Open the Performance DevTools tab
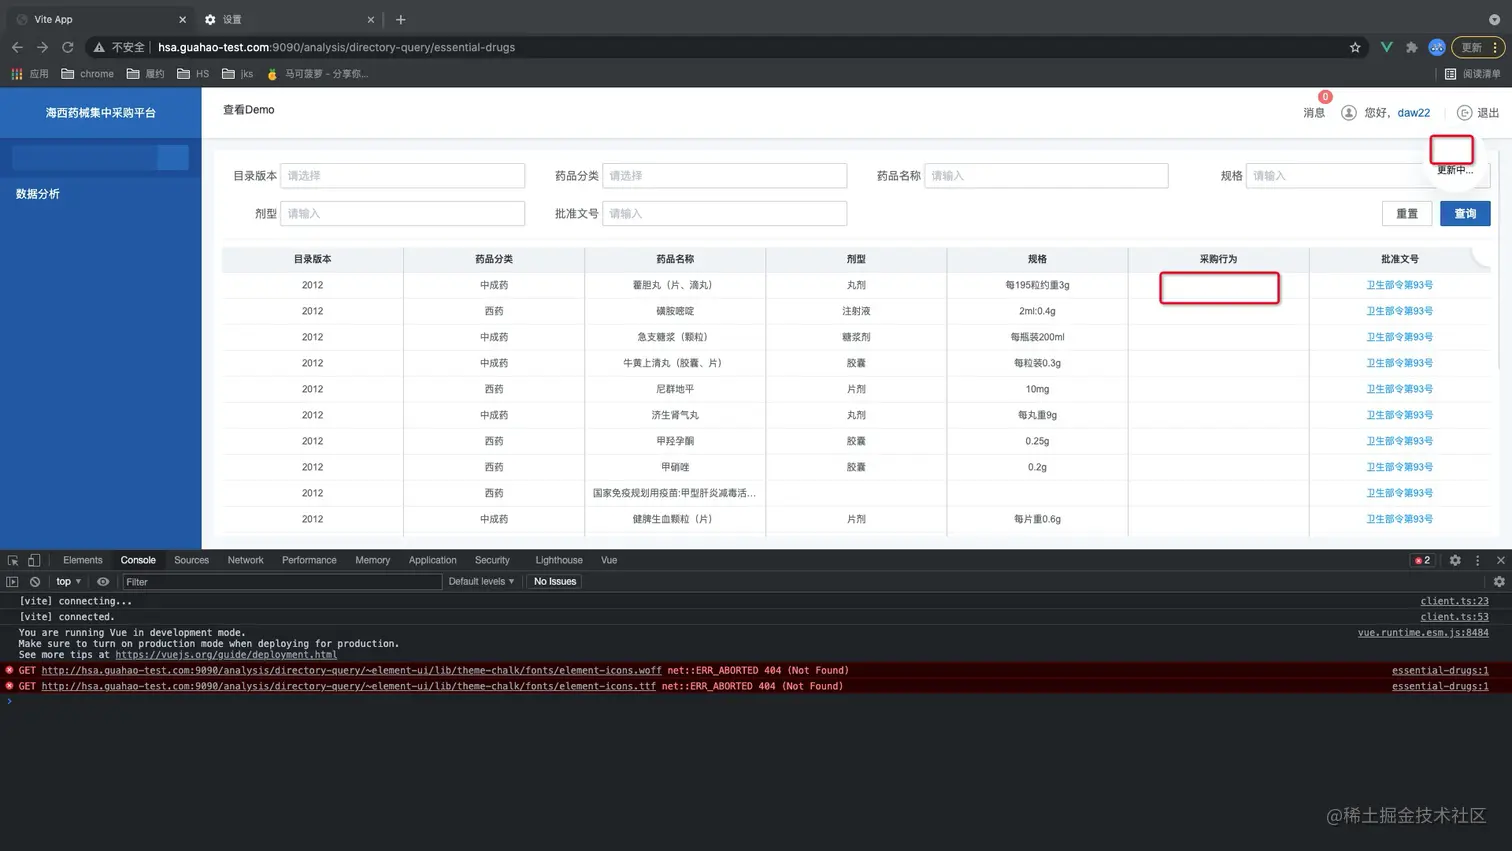 tap(309, 561)
